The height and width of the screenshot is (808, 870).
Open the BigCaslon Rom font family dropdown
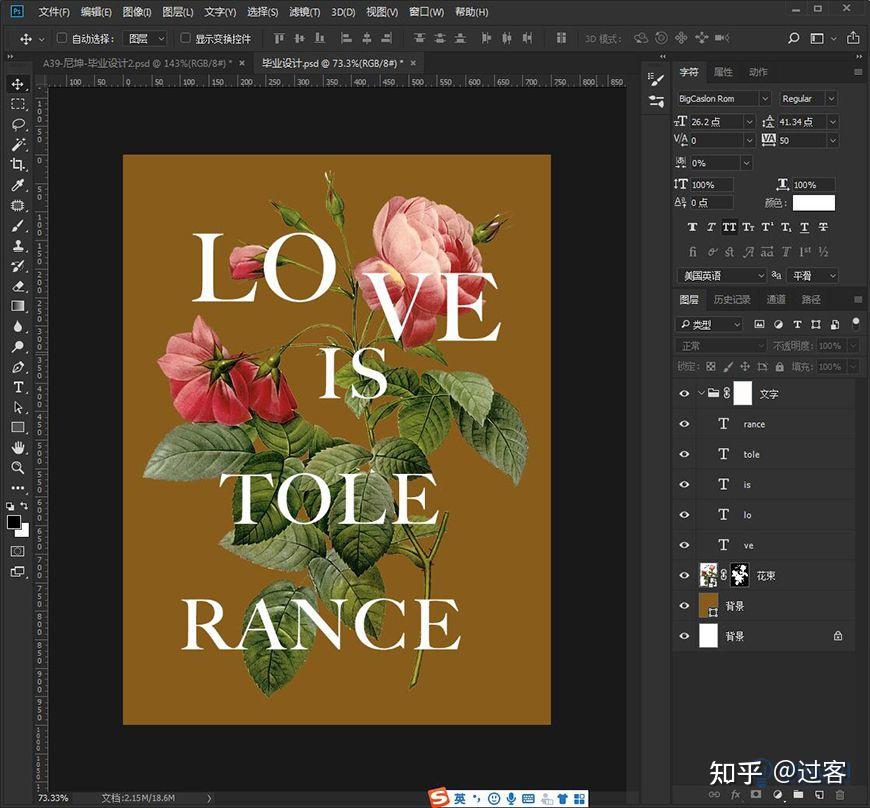pyautogui.click(x=765, y=99)
